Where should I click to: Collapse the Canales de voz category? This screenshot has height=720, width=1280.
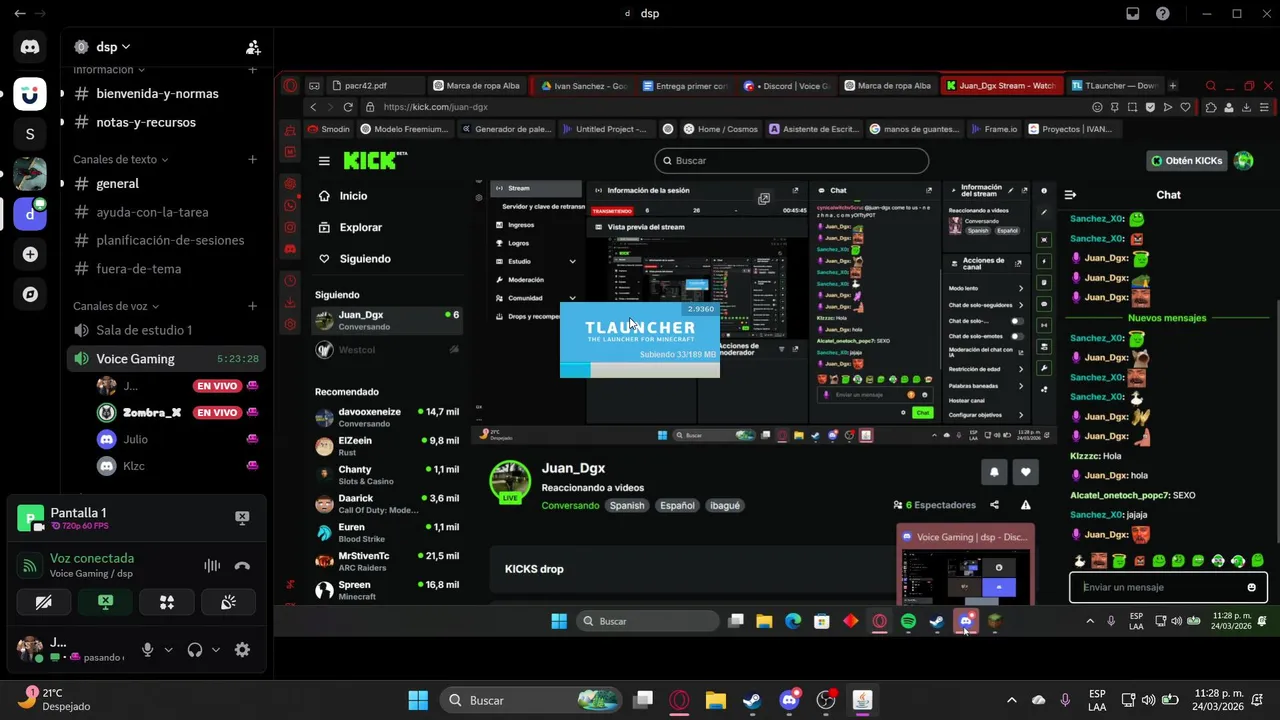coord(116,306)
